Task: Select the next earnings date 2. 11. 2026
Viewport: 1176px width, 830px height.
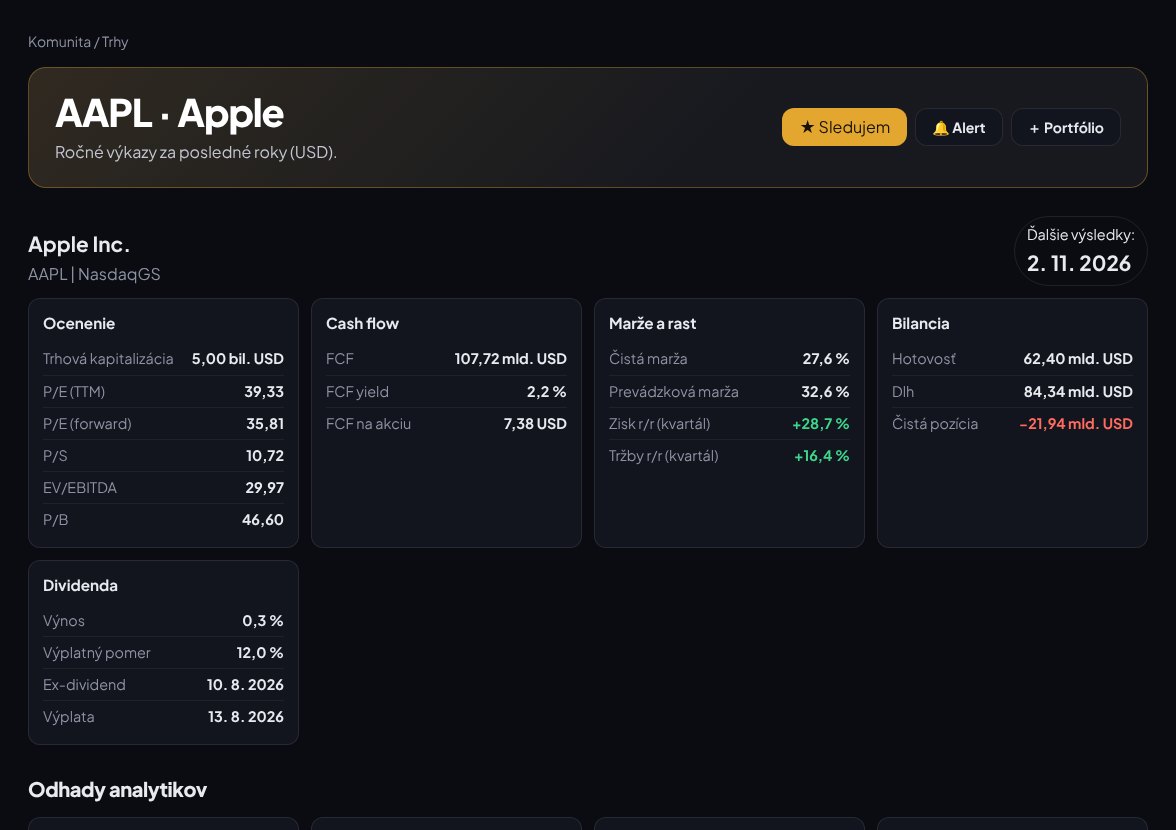Action: coord(1078,263)
